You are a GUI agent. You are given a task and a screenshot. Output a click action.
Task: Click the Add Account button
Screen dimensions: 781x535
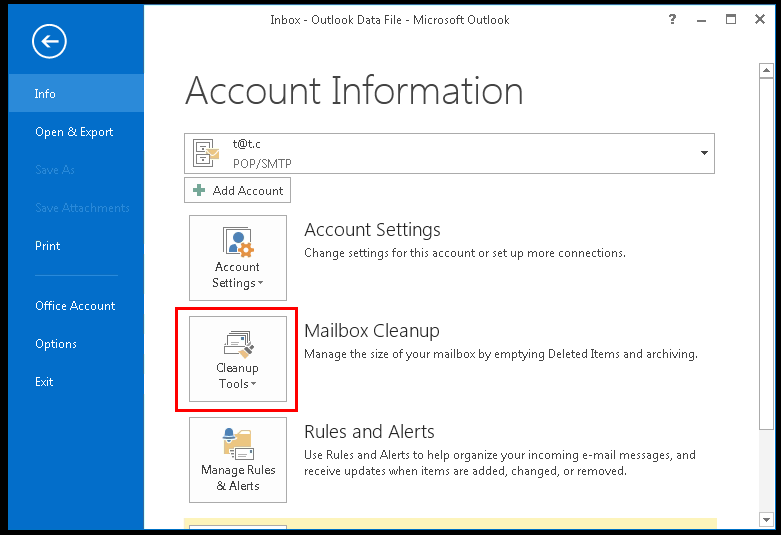(237, 190)
